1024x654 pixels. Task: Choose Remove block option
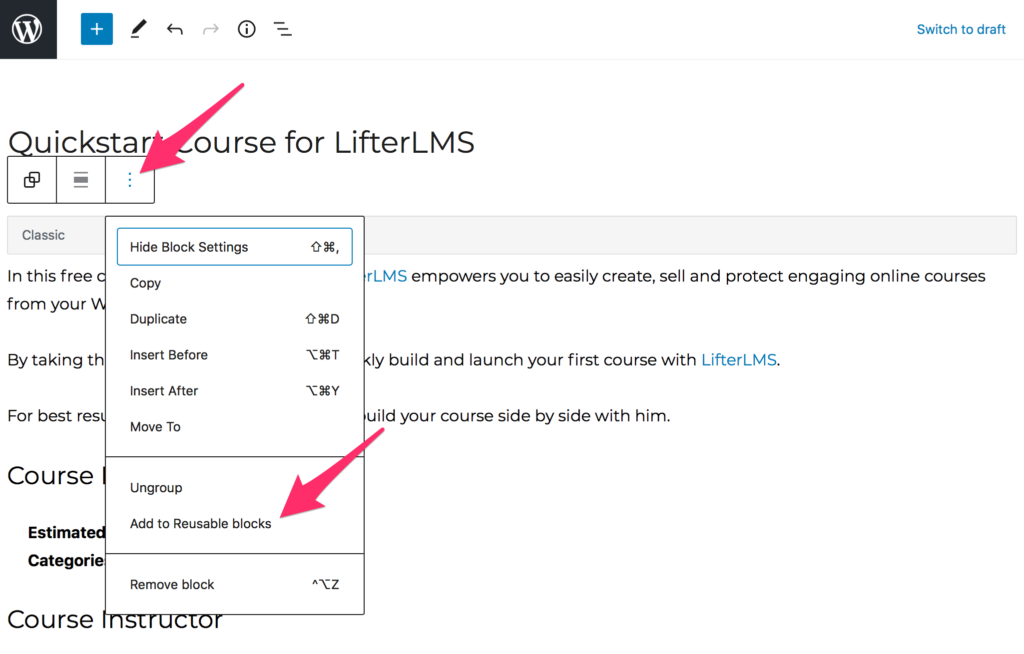234,584
